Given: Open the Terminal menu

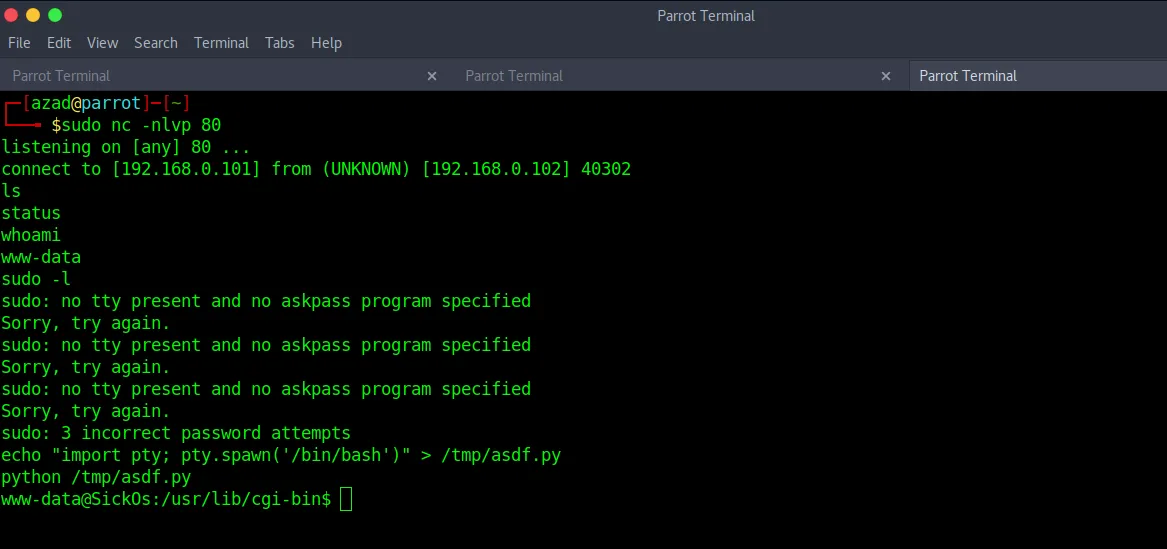Looking at the screenshot, I should (x=221, y=43).
